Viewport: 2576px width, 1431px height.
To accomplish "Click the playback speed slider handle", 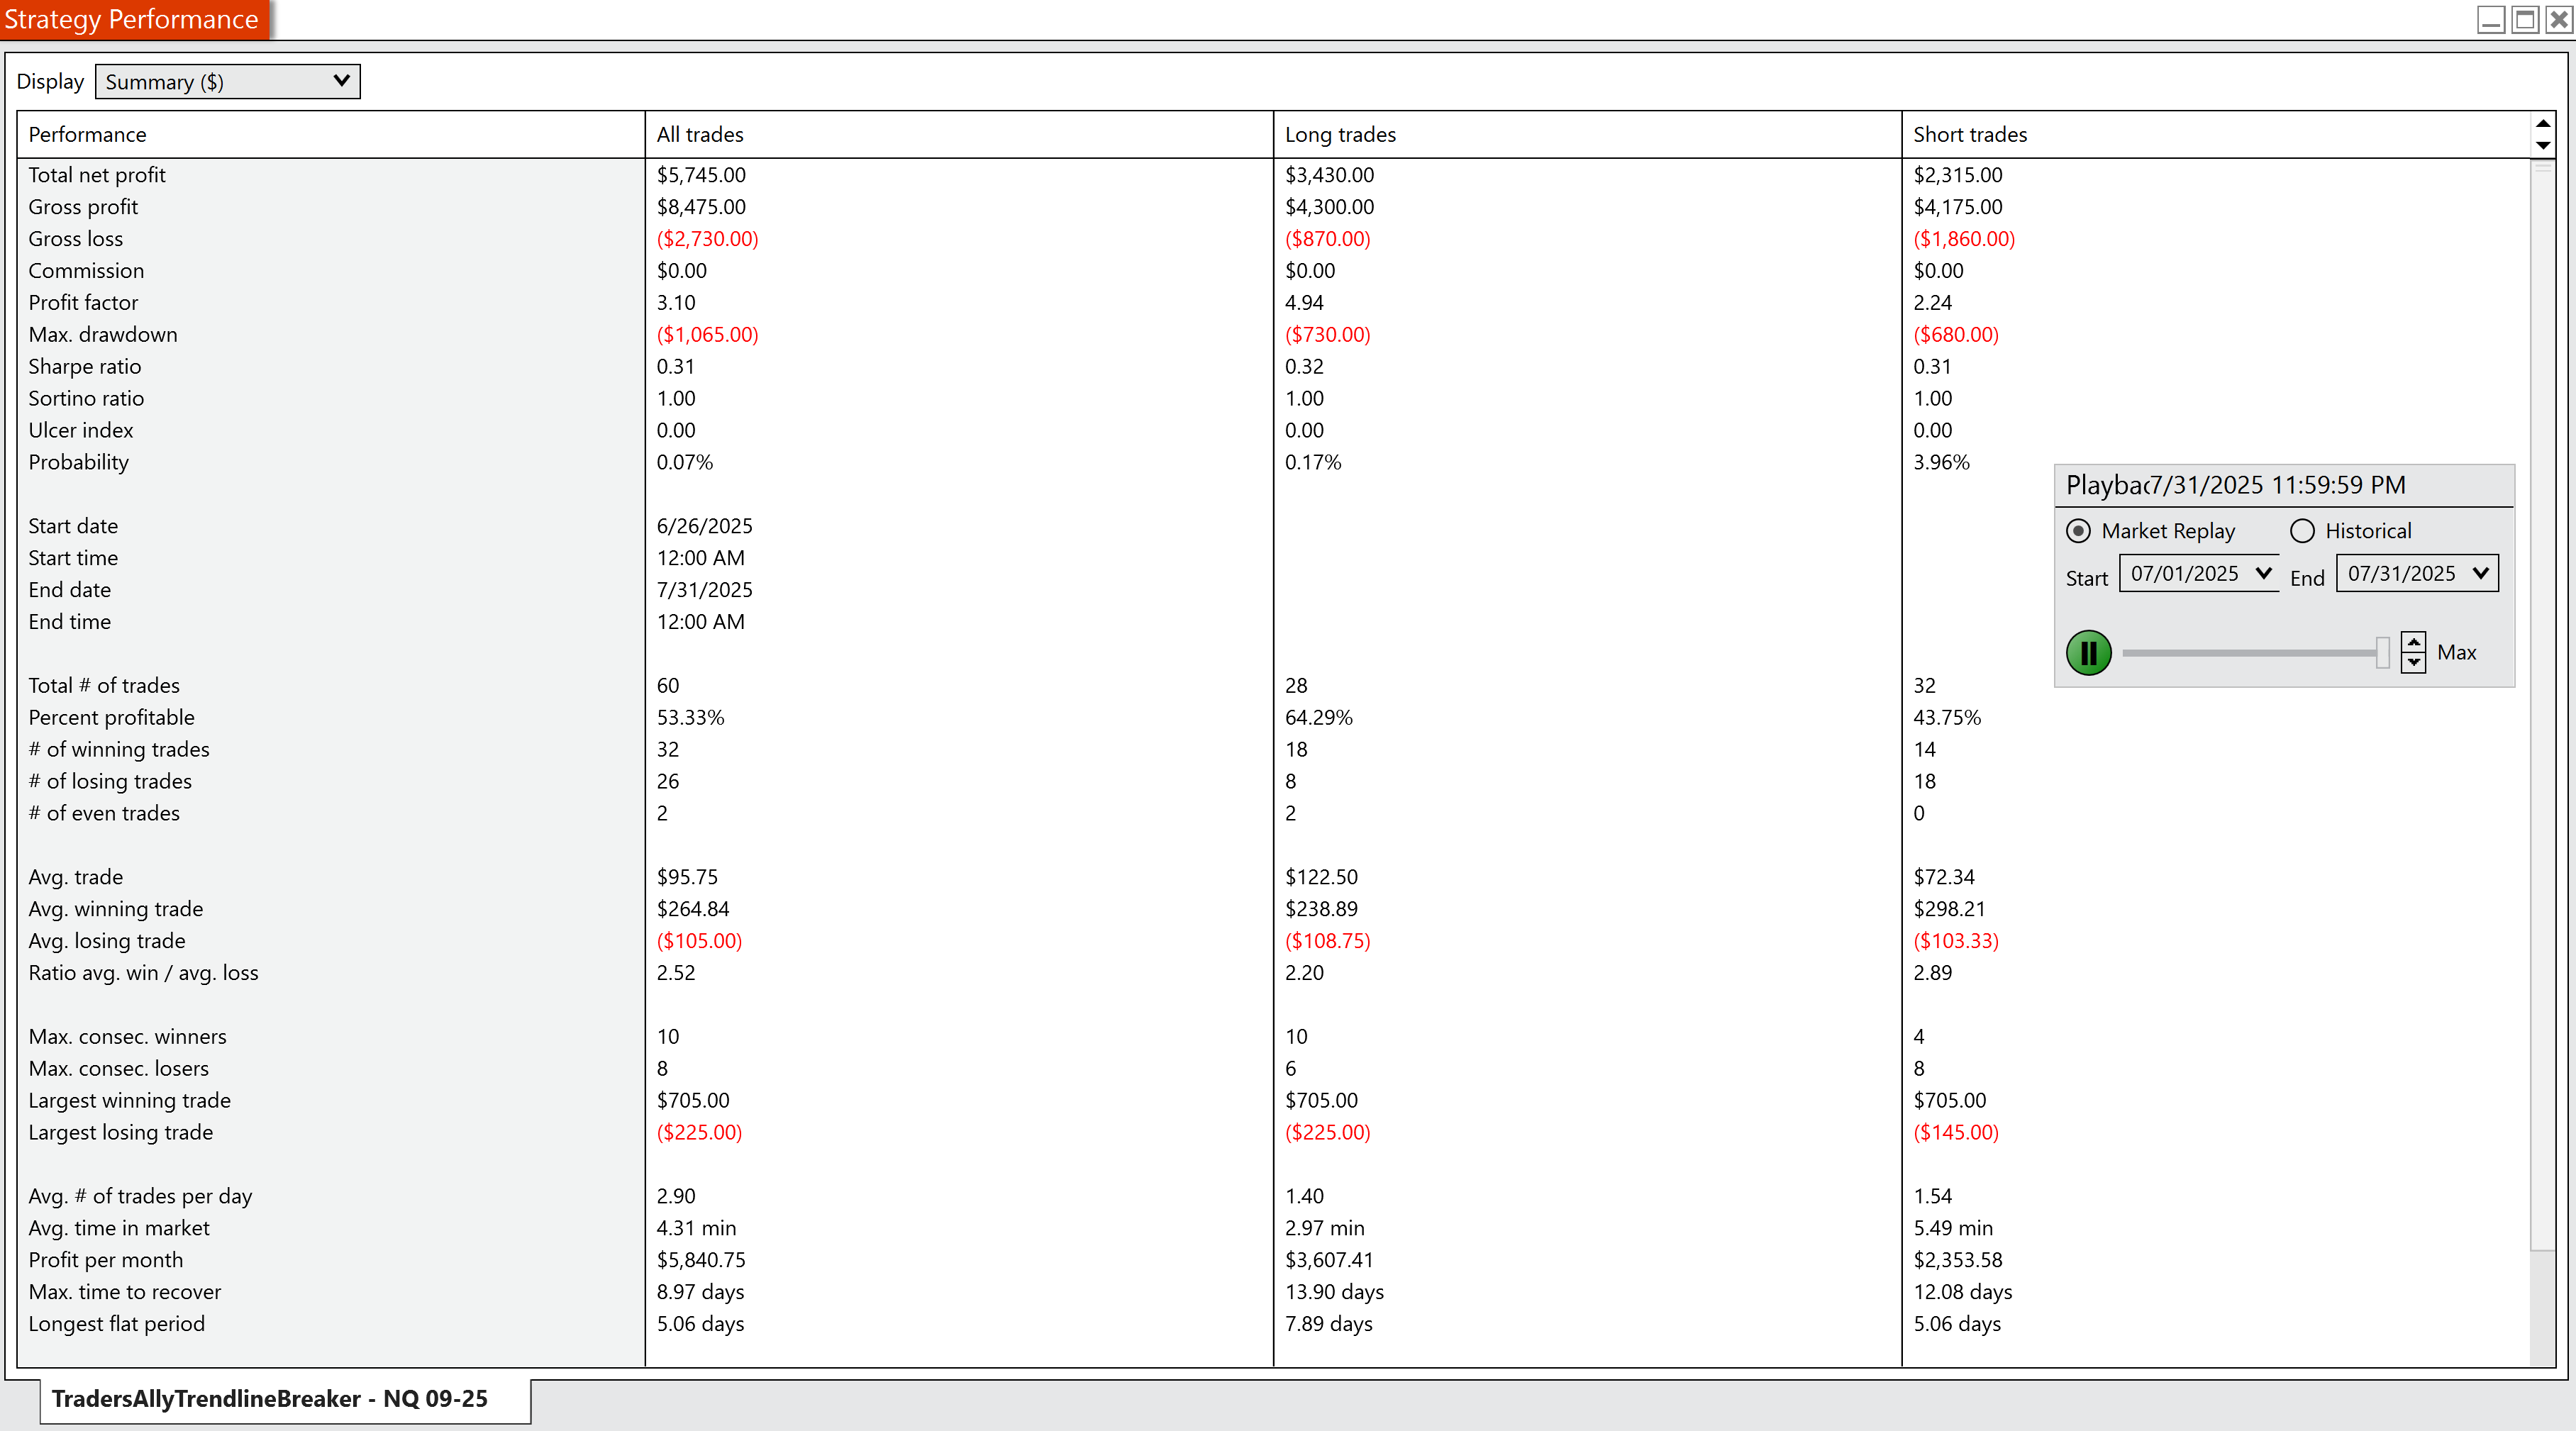I will [x=2382, y=653].
